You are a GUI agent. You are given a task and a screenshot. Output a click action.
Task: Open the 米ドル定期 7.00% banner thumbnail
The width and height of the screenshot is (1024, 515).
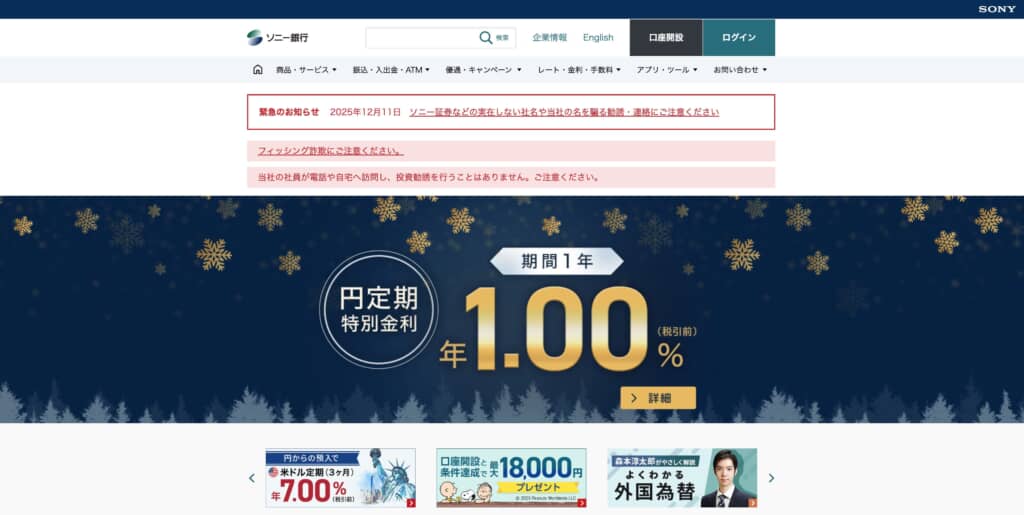coord(340,478)
